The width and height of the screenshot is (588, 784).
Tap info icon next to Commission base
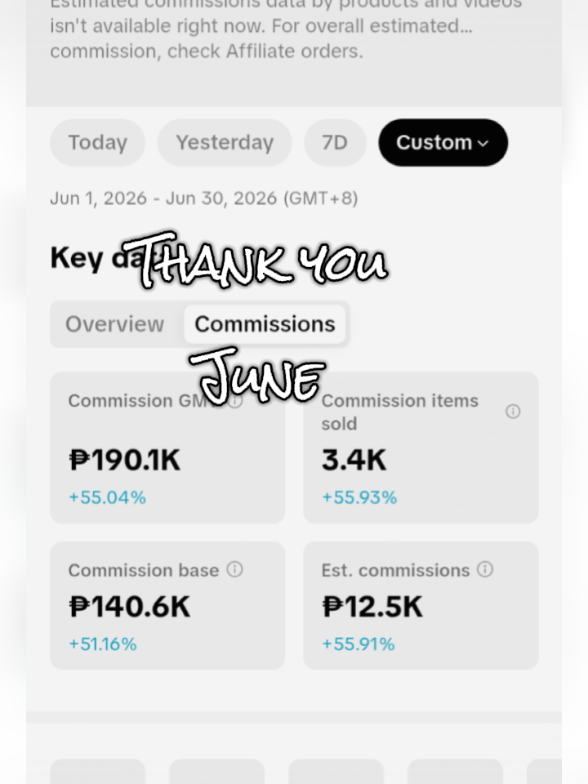coord(235,570)
